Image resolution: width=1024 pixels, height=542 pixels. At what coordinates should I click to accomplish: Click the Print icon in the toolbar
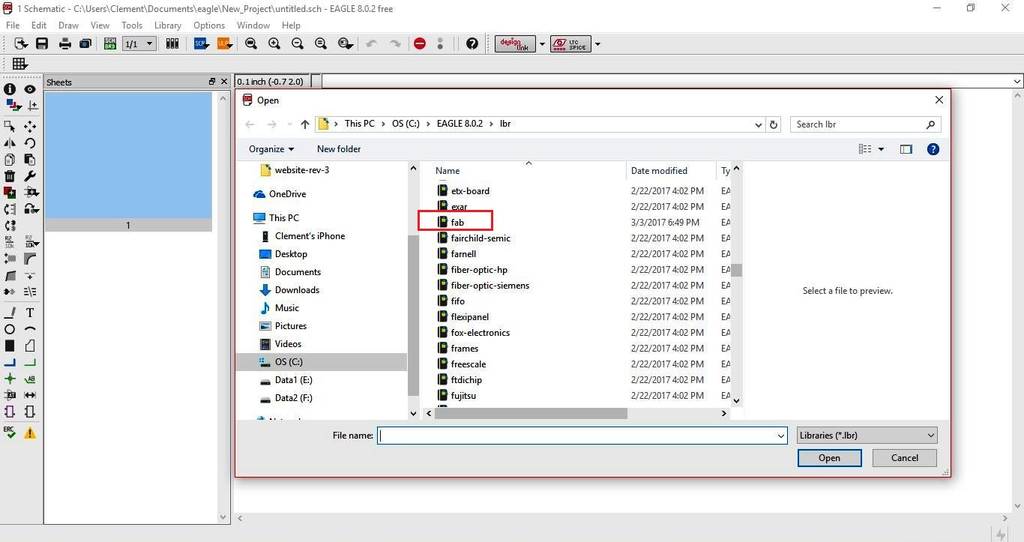(x=65, y=44)
